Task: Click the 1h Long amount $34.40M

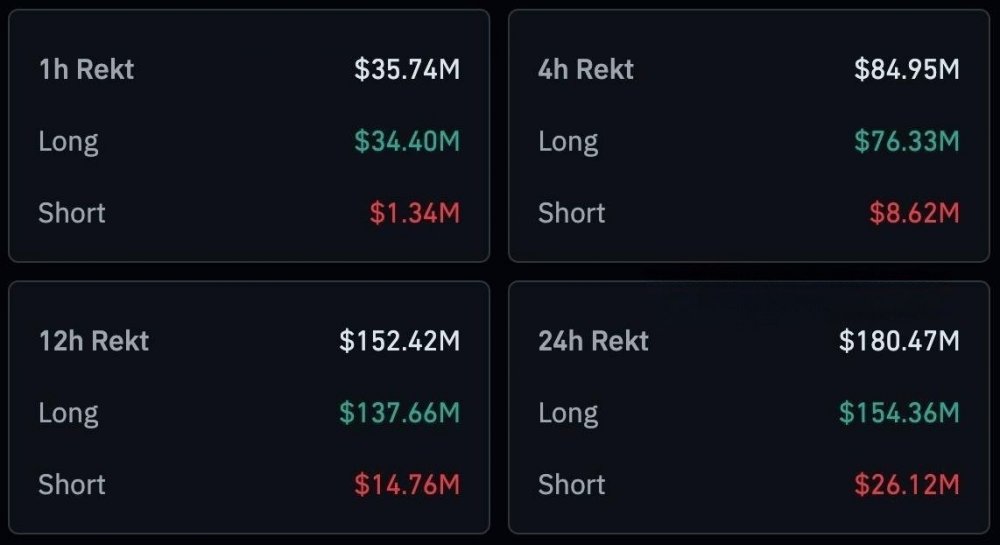Action: [407, 141]
